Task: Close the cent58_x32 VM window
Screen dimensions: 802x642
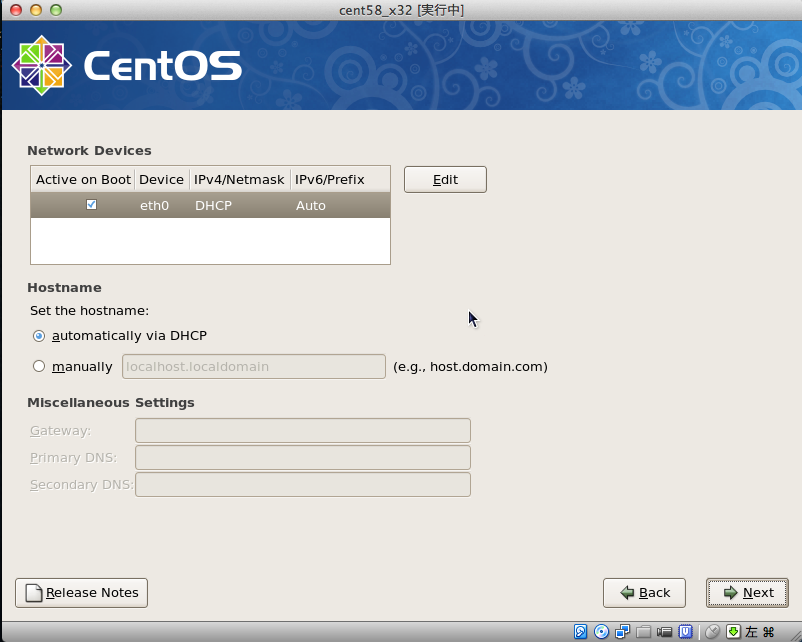Action: (x=16, y=10)
